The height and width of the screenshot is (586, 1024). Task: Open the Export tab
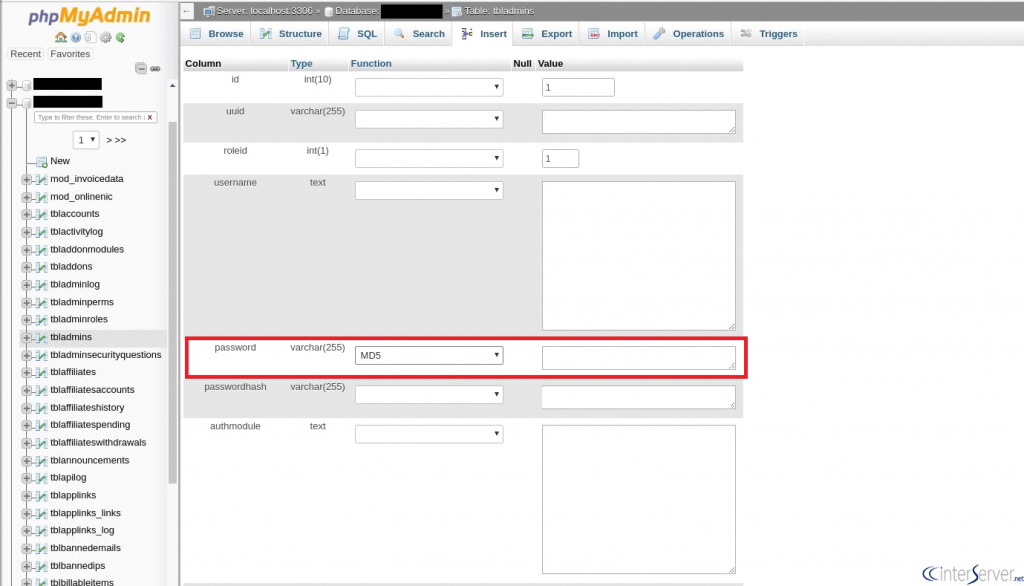(547, 34)
